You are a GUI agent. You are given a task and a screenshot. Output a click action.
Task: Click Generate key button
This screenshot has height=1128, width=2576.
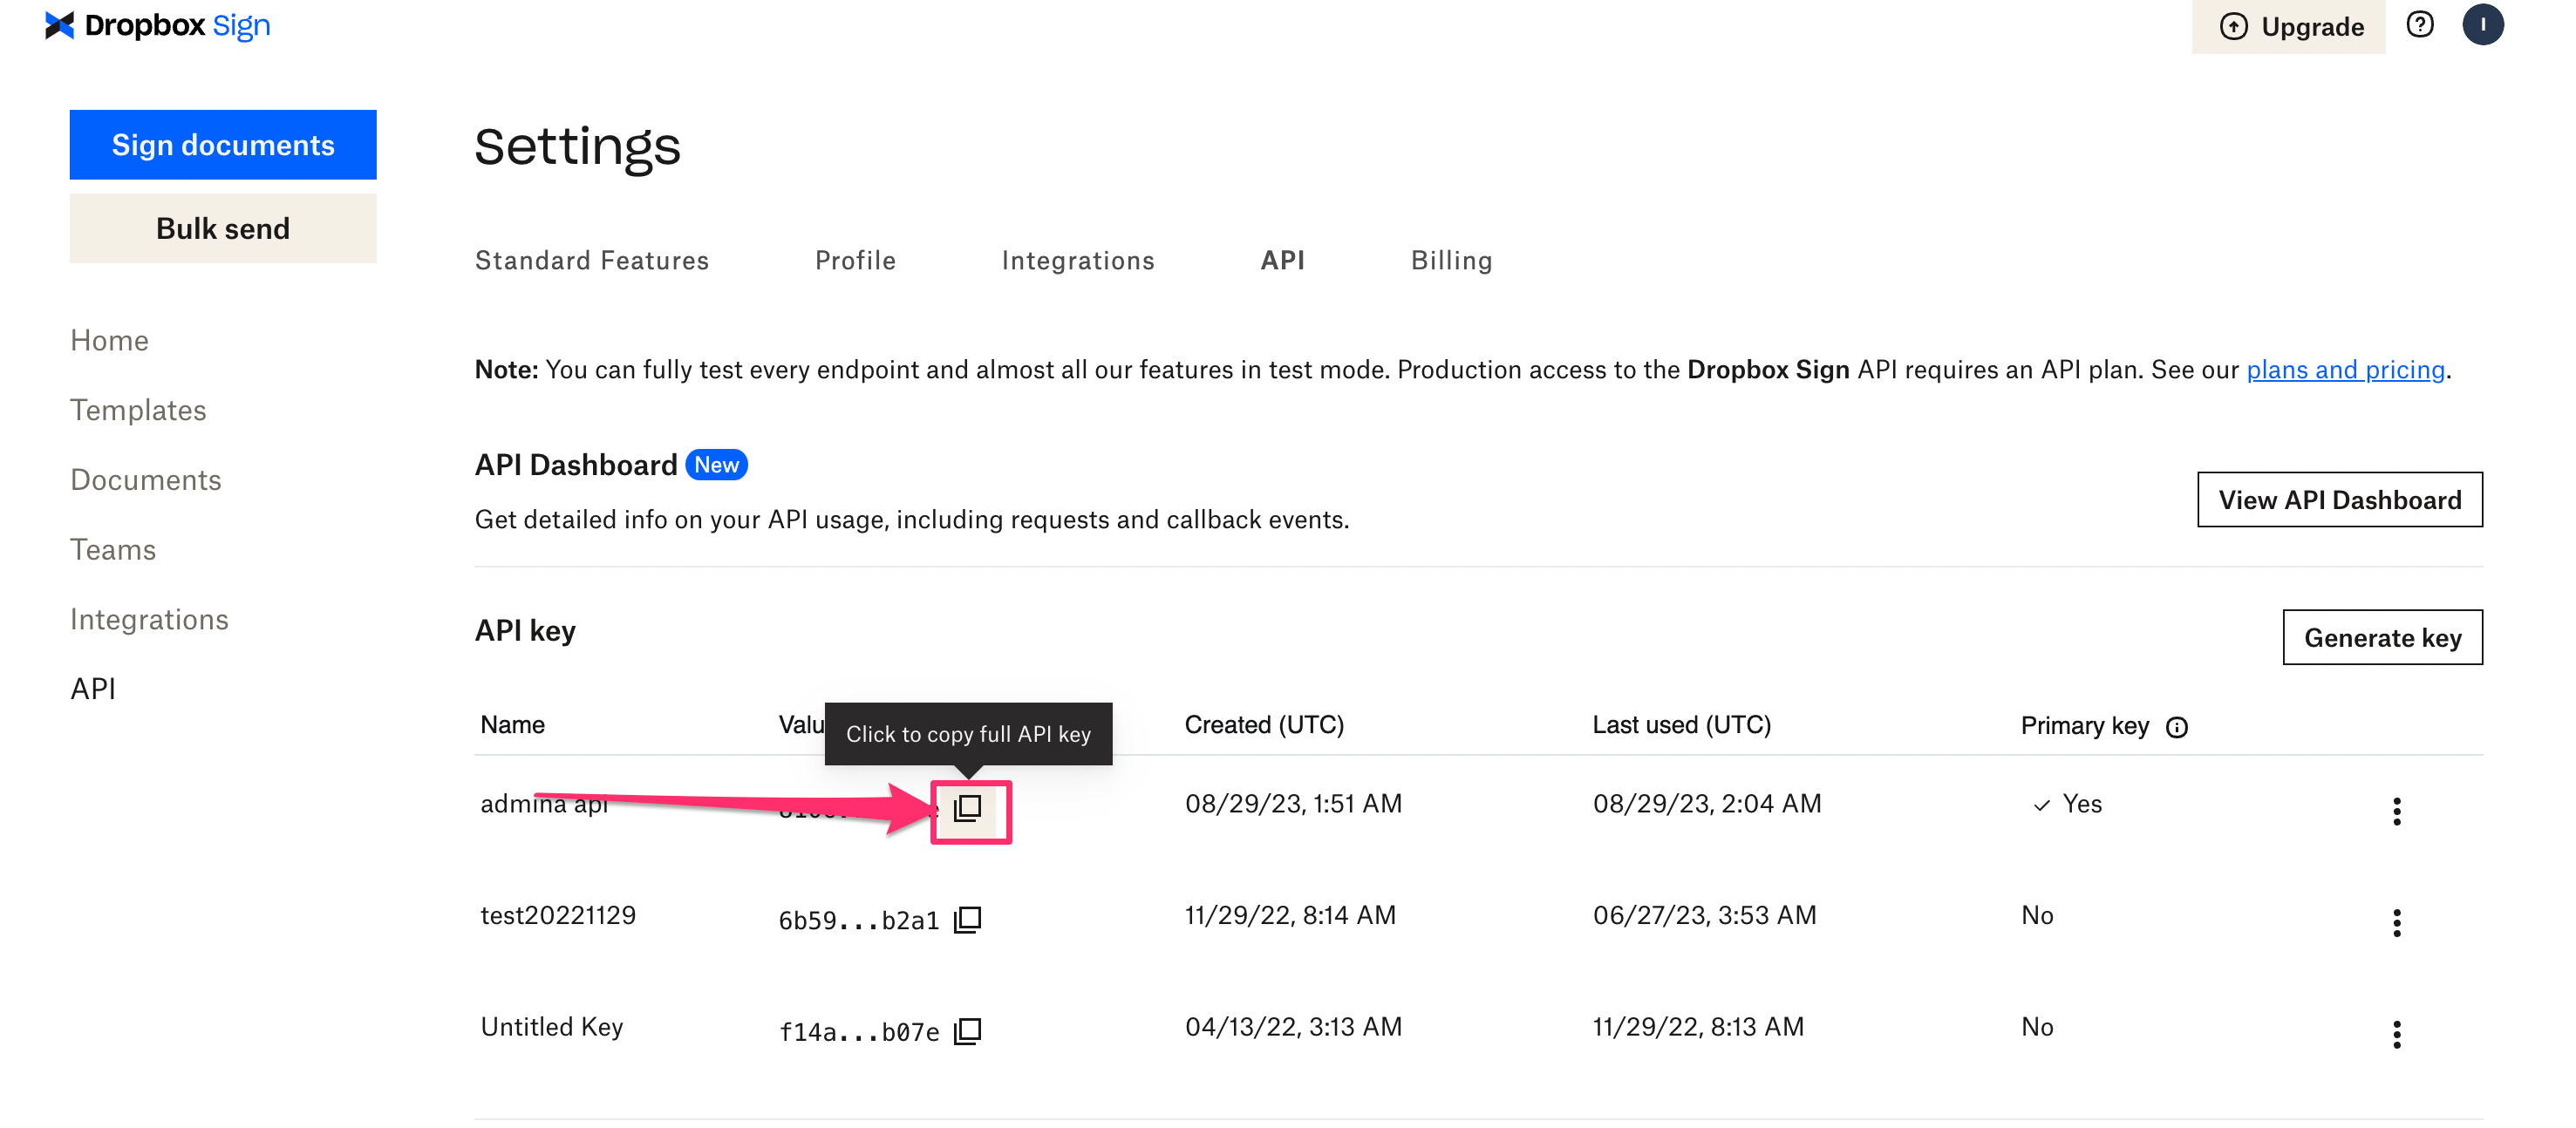[x=2382, y=638]
